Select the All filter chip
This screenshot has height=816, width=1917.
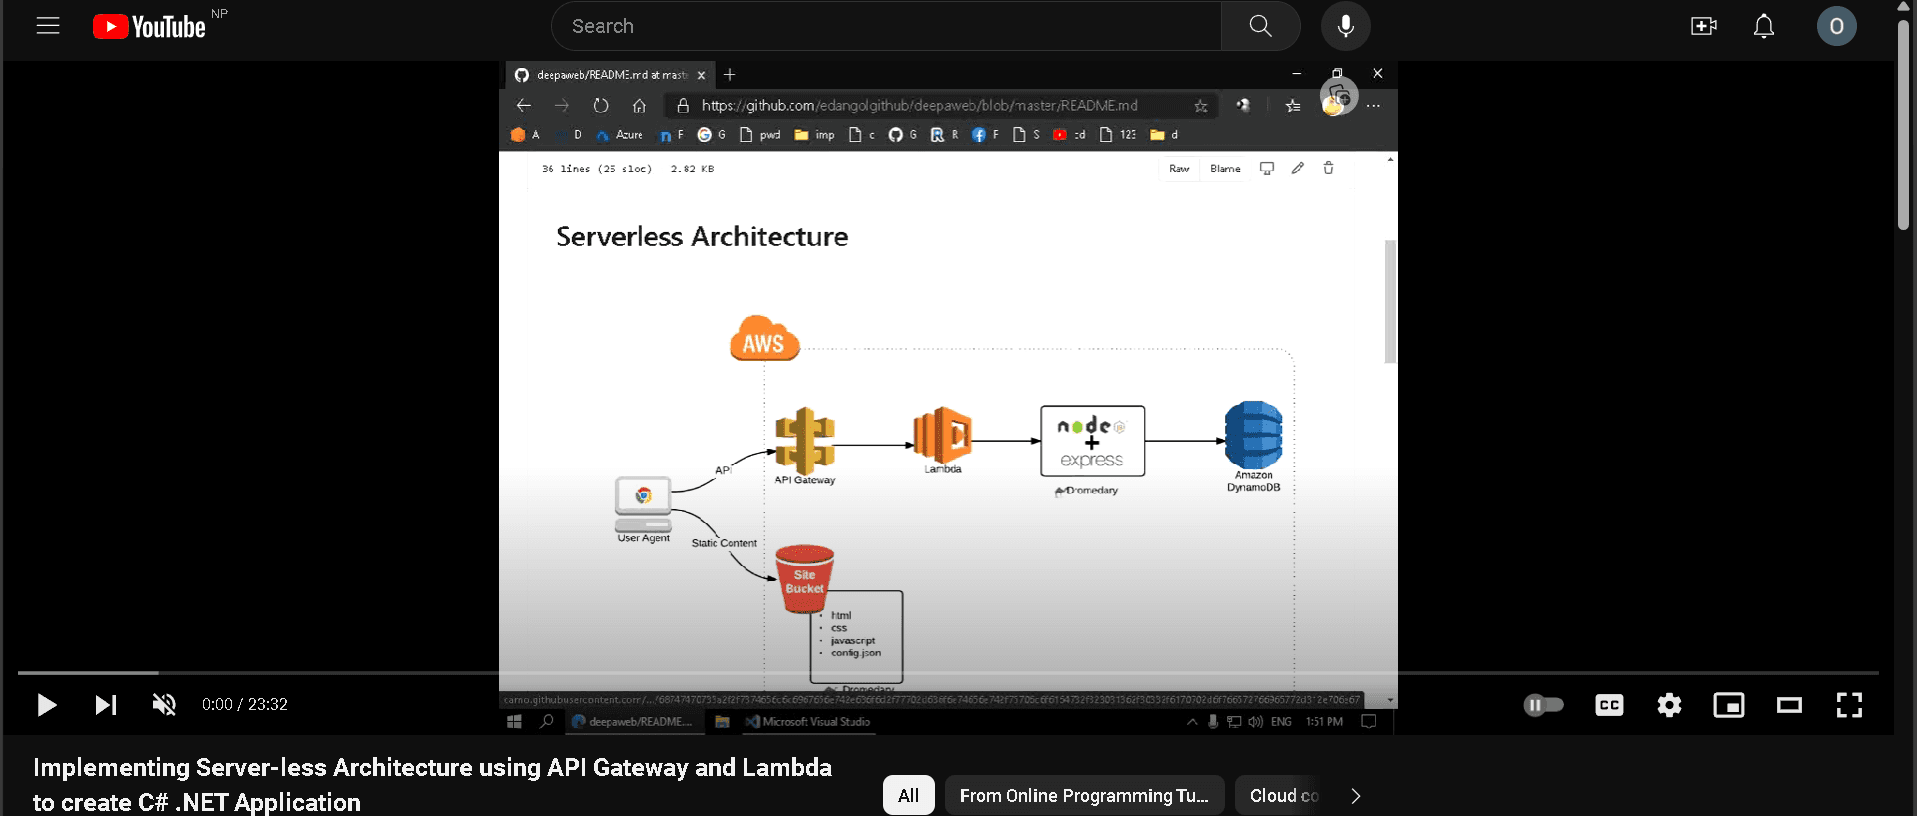tap(908, 795)
